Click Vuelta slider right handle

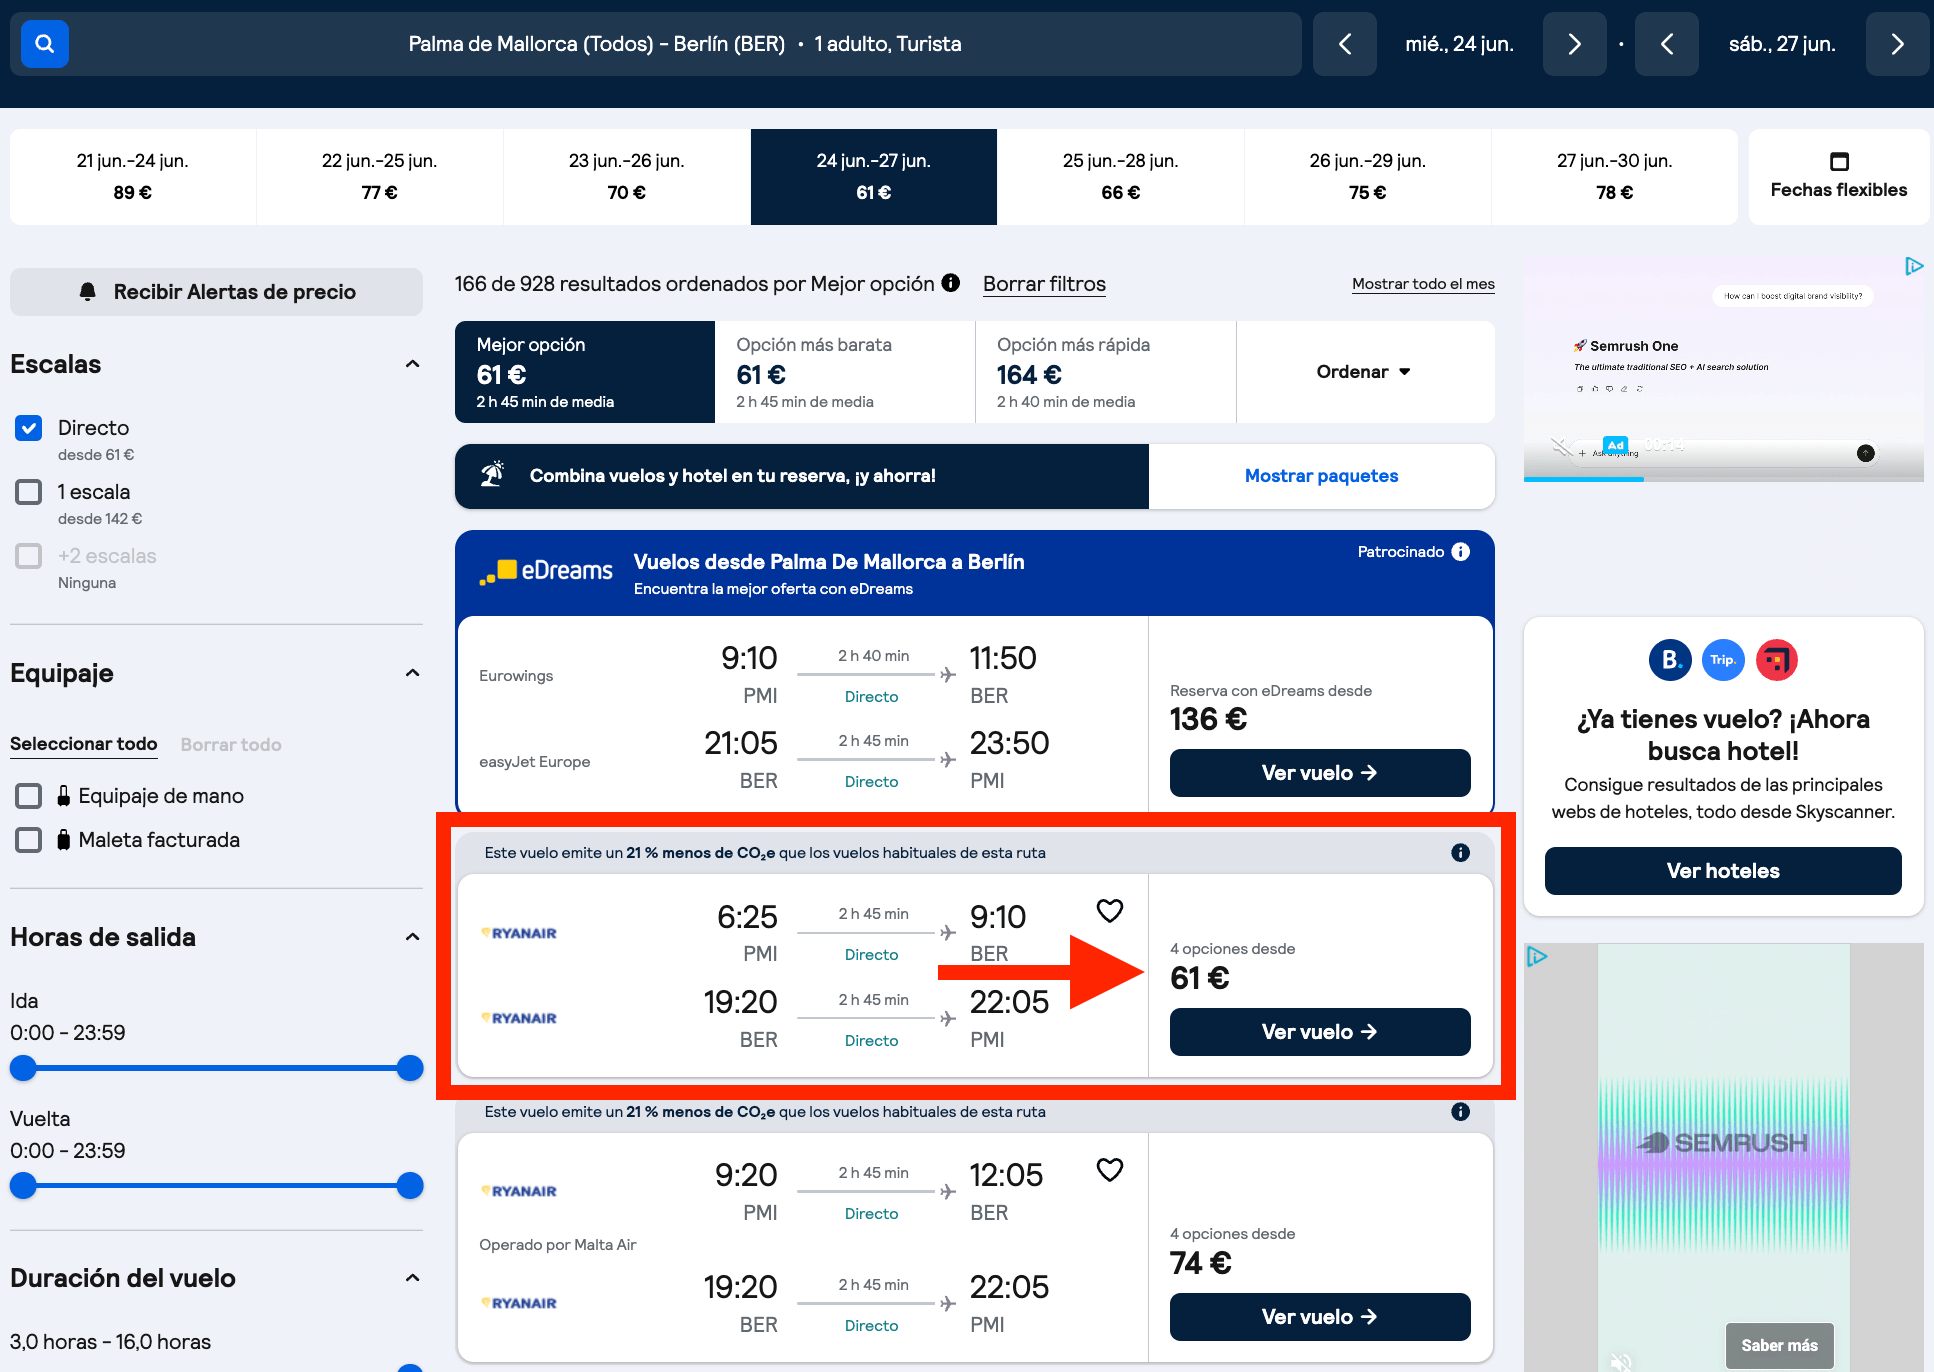410,1186
